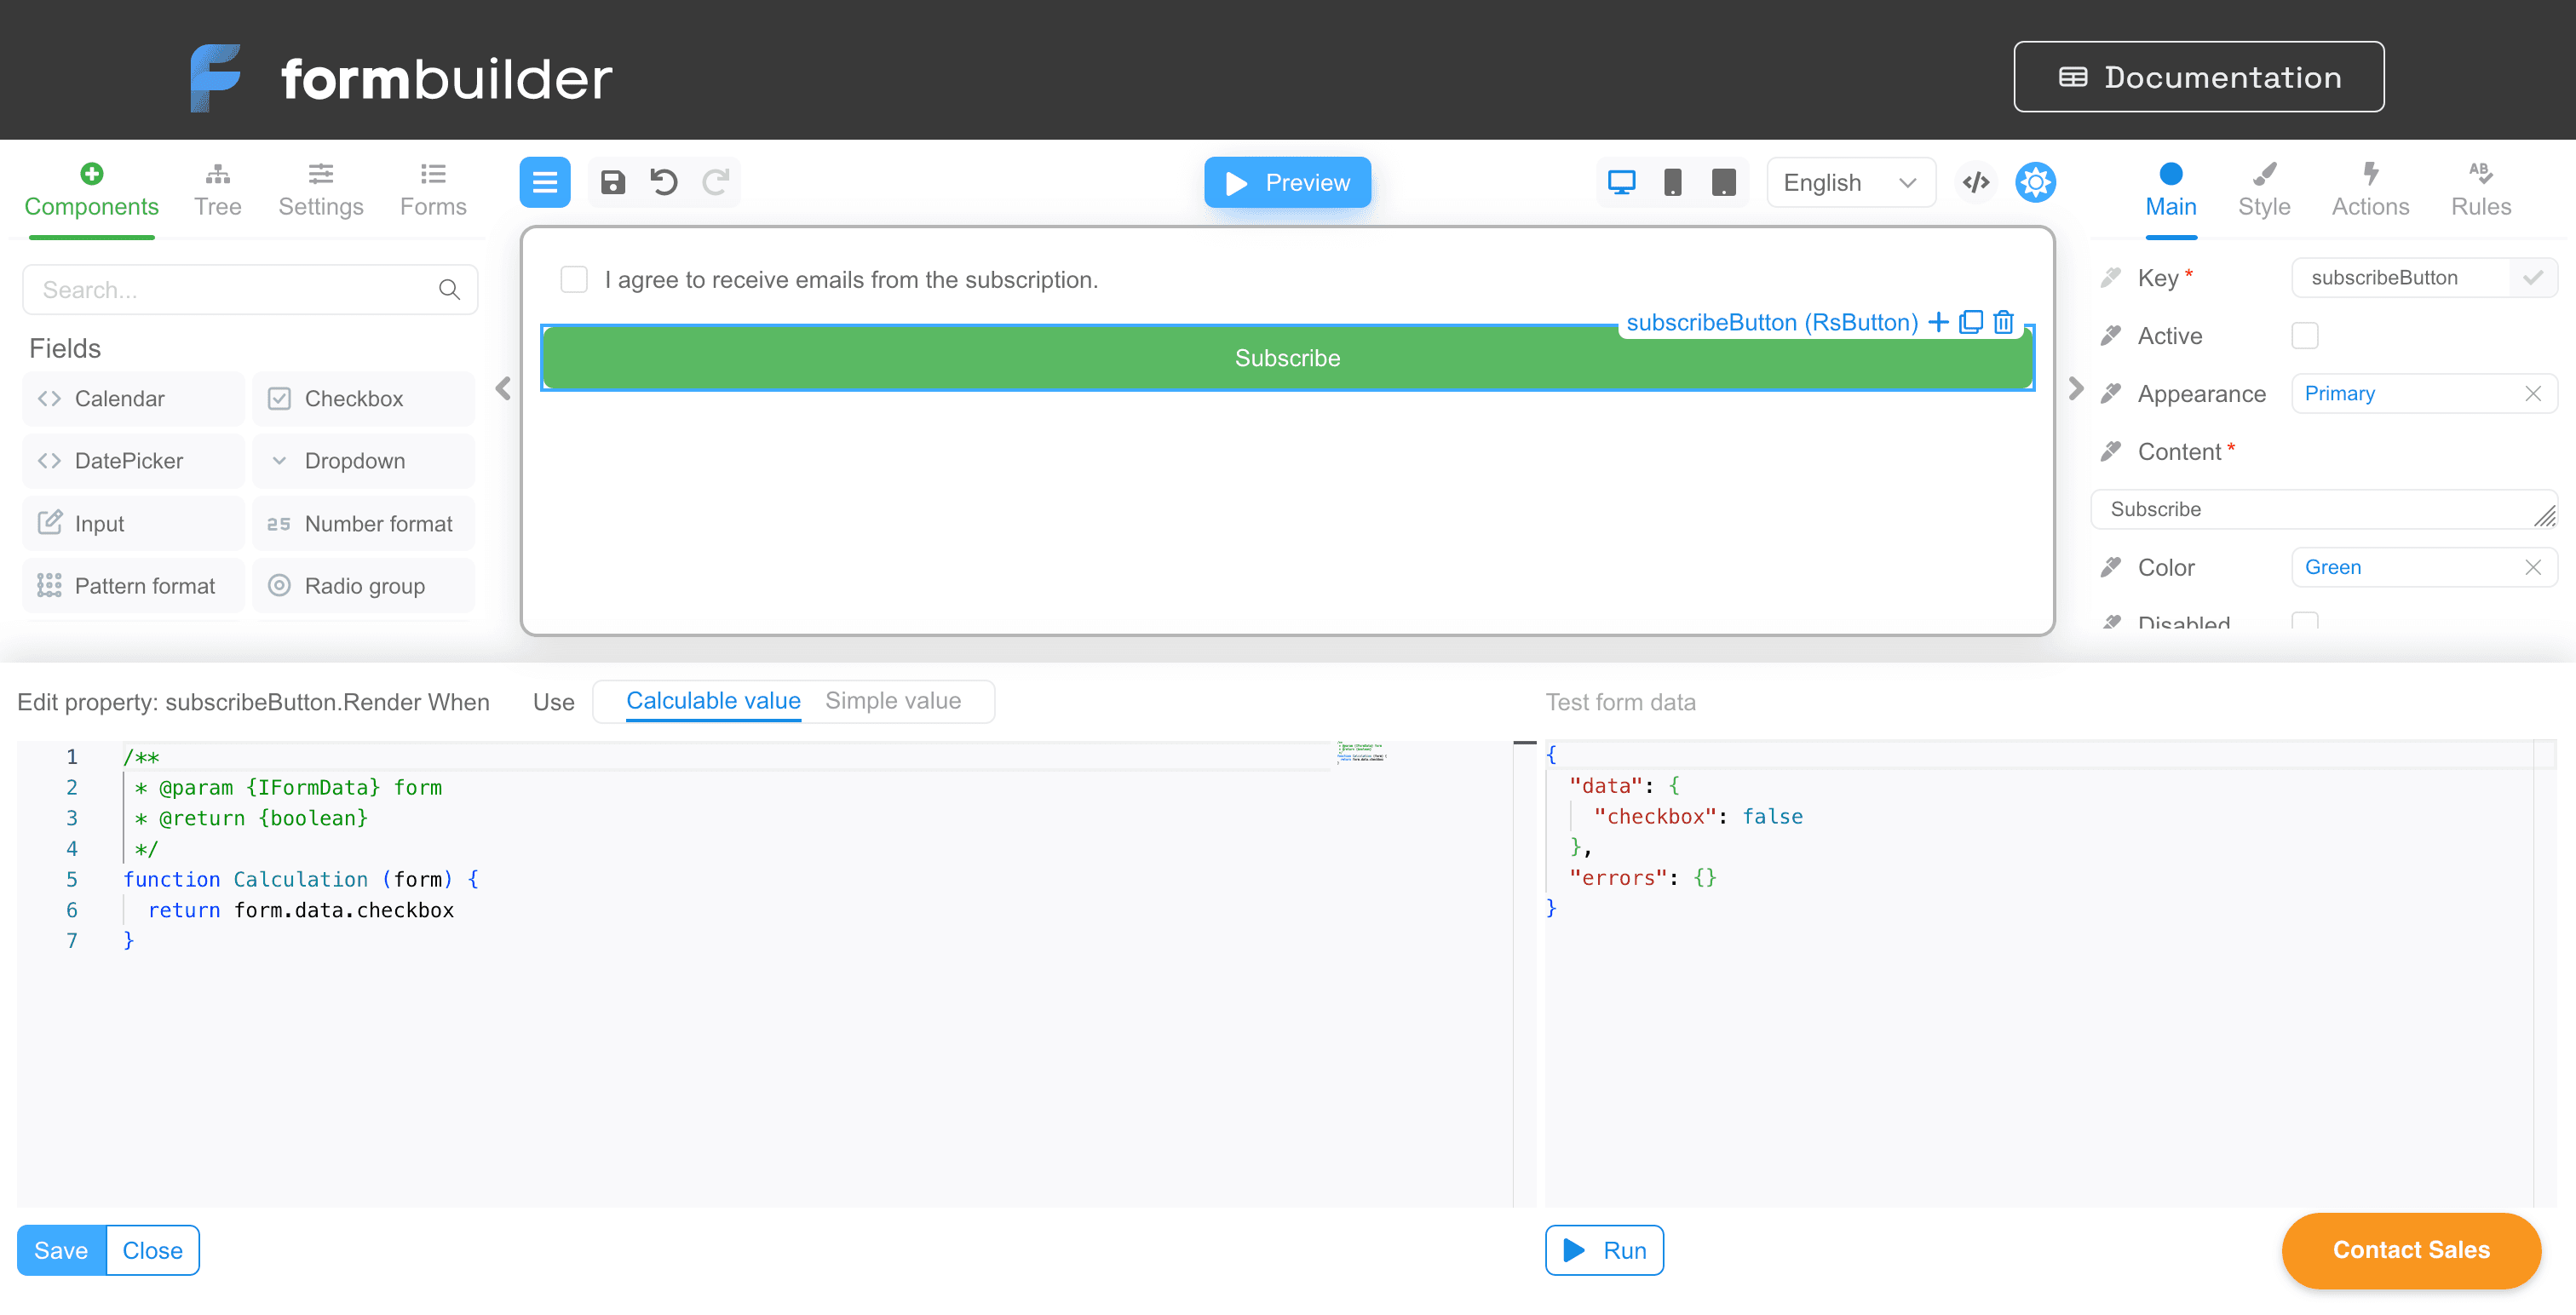Open the English language dropdown
The image size is (2576, 1315).
coord(1850,182)
